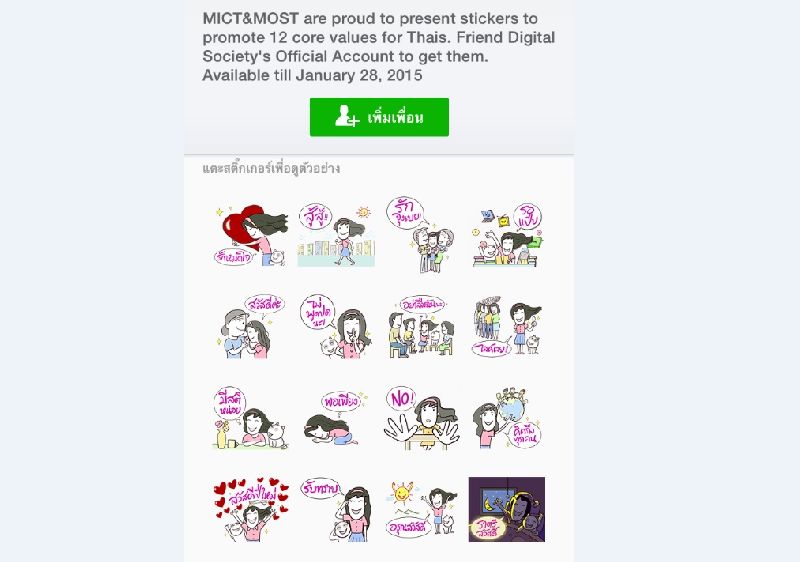Tap the อรุณสวัสดิ์ smiling sun sticker

(421, 509)
